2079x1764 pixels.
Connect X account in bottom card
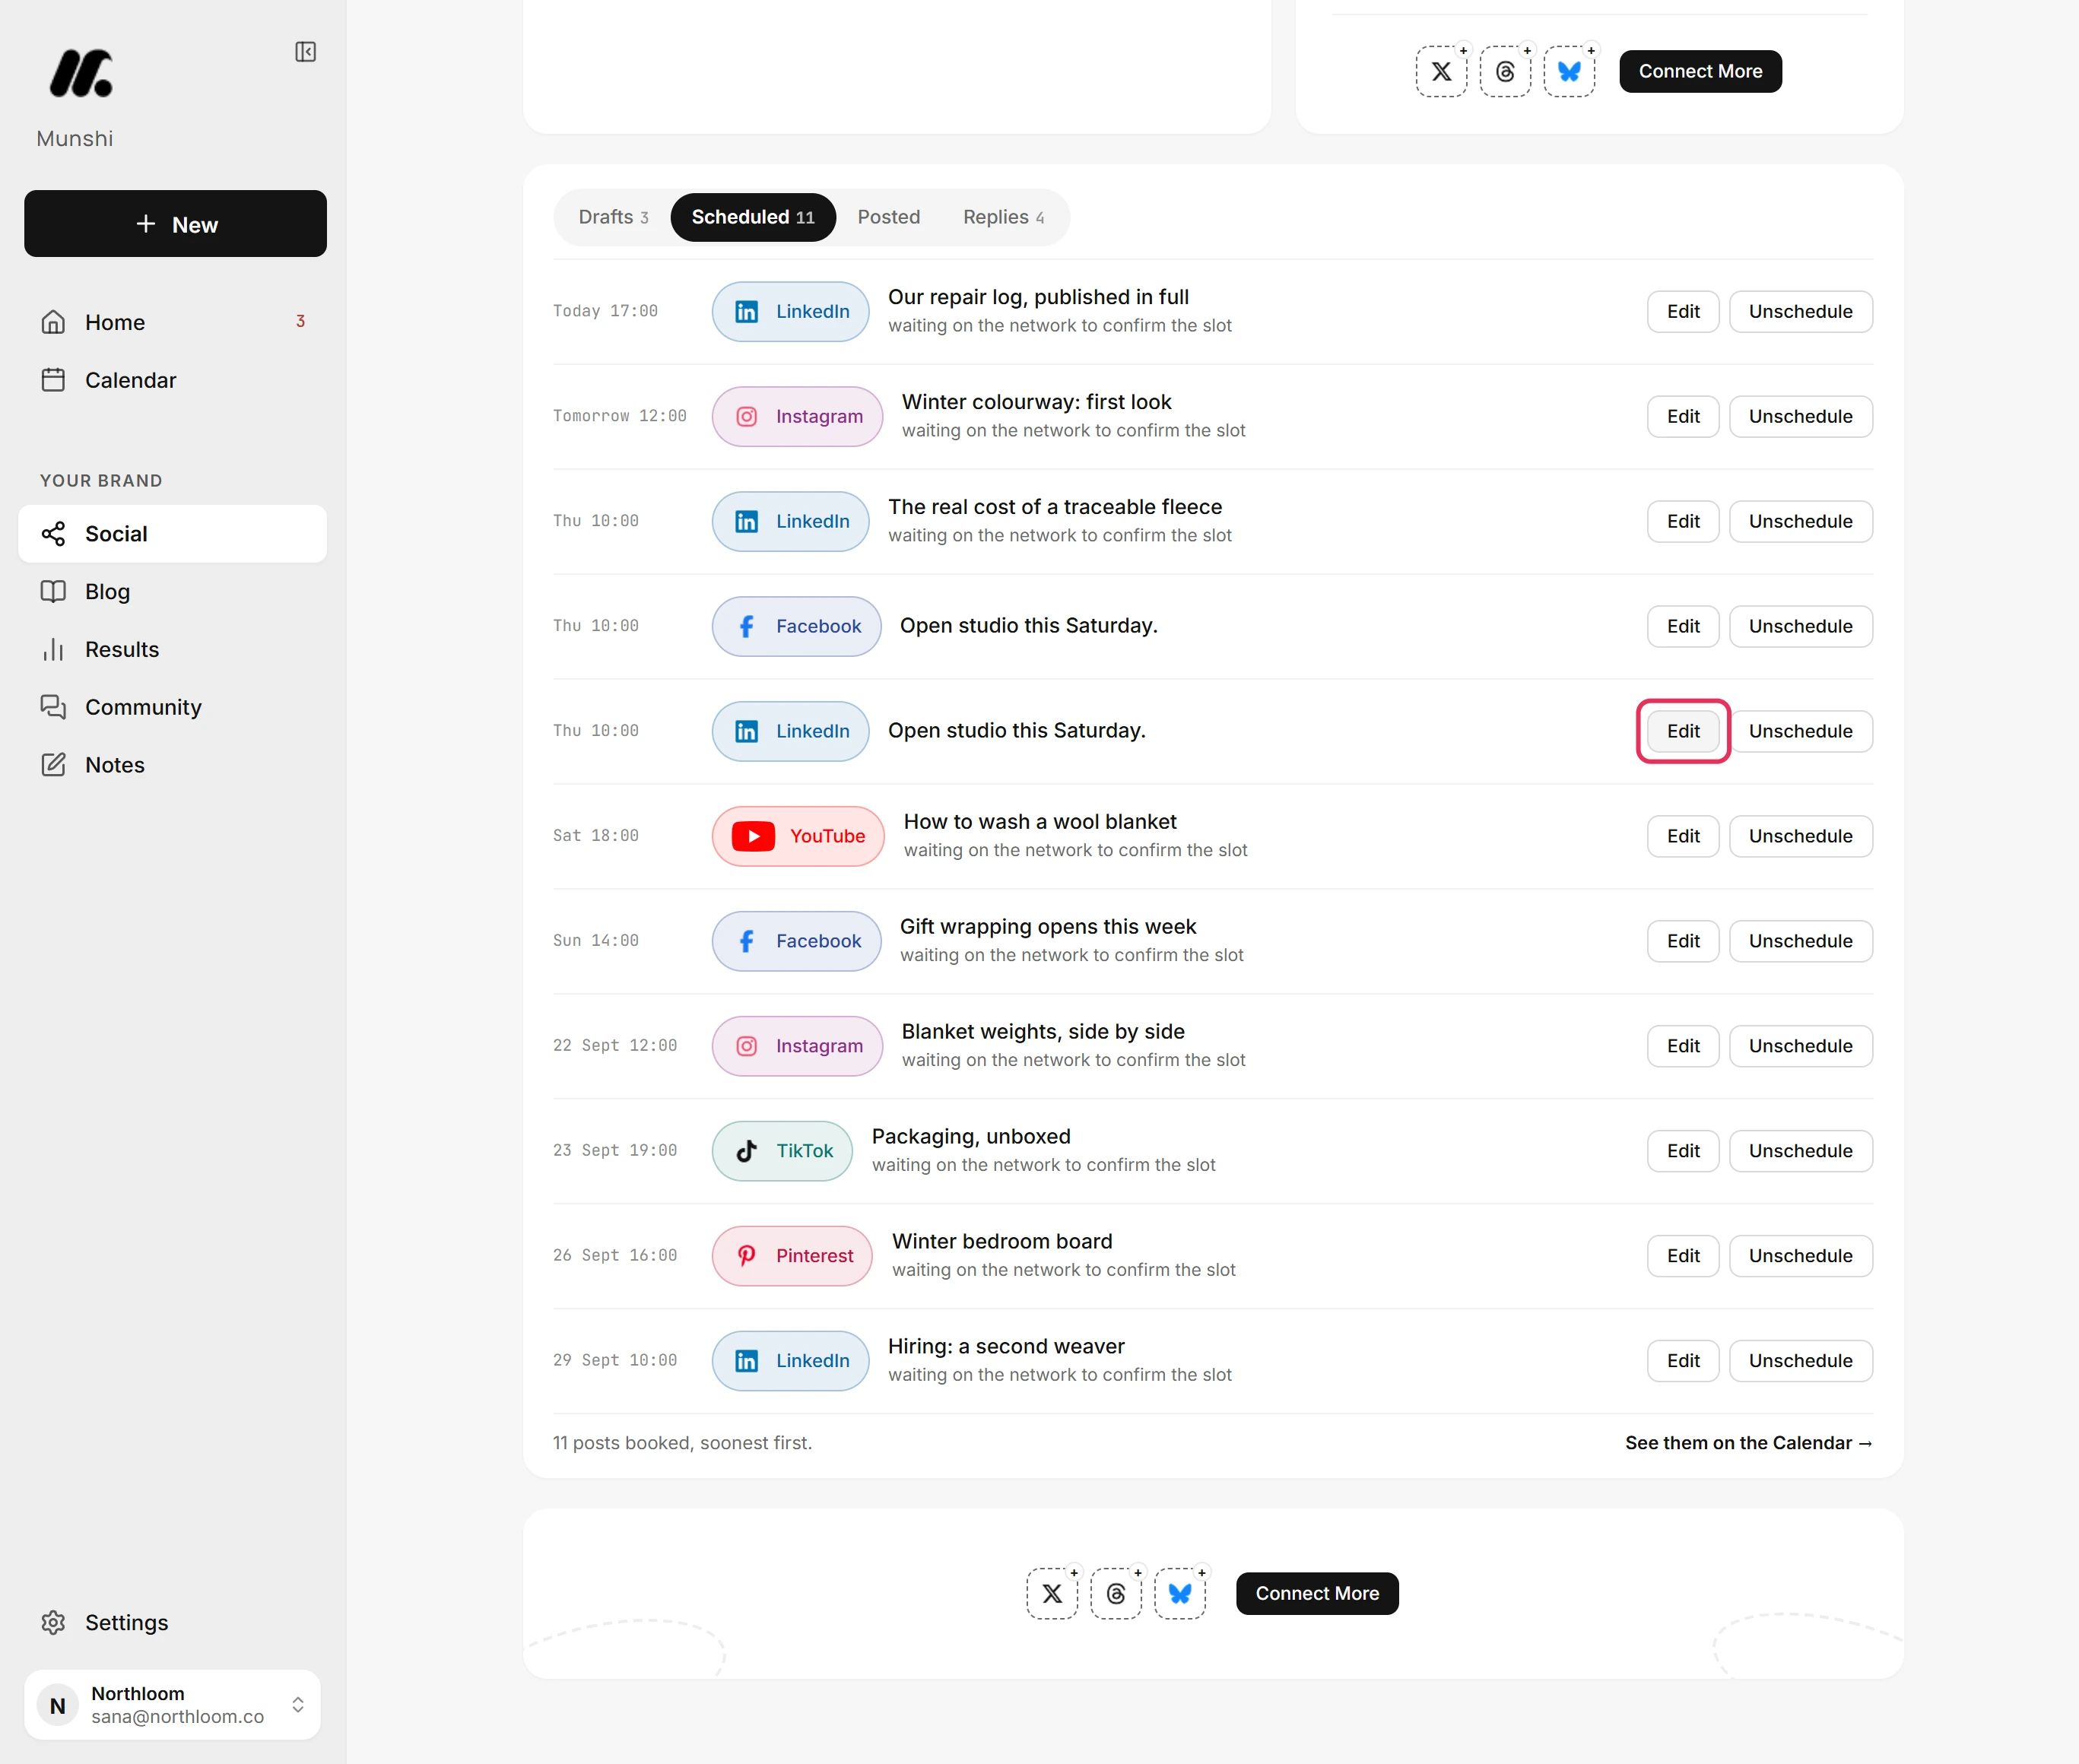coord(1052,1593)
